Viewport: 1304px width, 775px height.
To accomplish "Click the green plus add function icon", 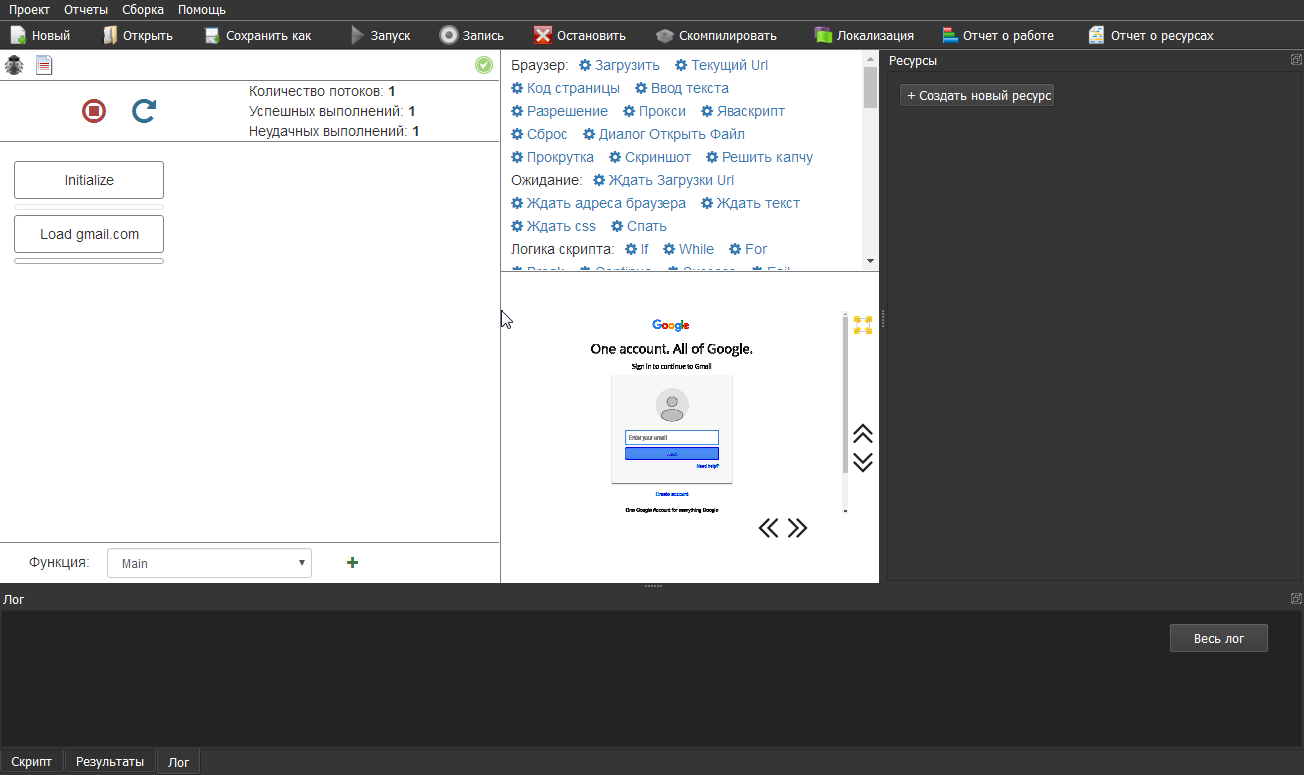I will (352, 563).
